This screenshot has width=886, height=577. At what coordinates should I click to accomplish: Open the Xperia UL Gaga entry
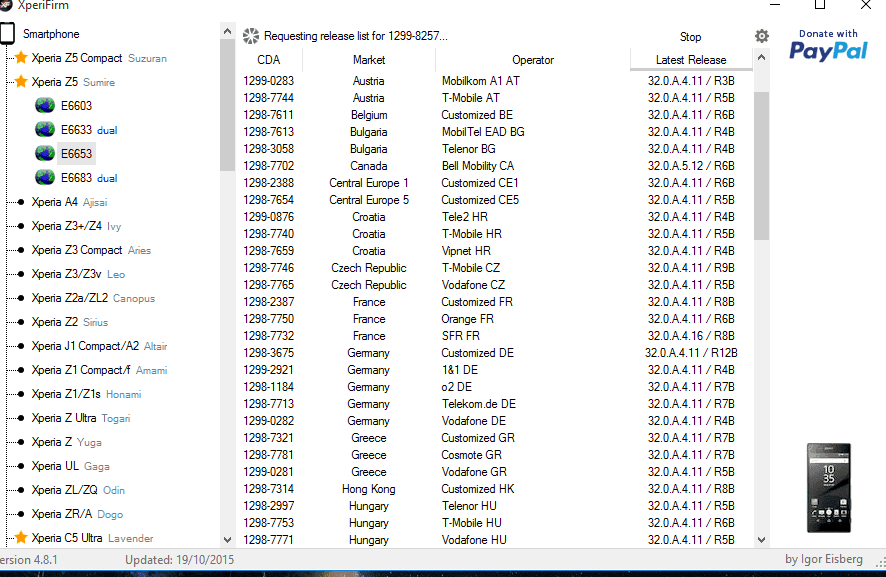pos(71,466)
